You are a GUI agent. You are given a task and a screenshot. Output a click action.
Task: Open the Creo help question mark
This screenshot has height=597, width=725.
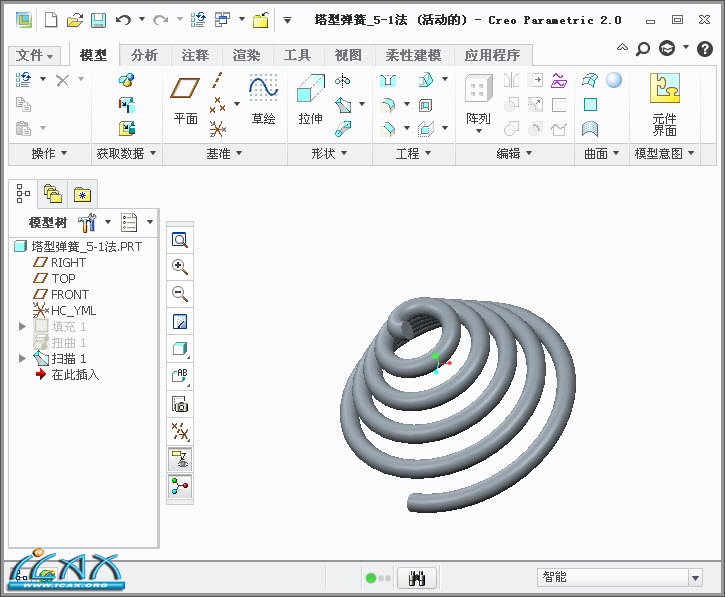705,49
